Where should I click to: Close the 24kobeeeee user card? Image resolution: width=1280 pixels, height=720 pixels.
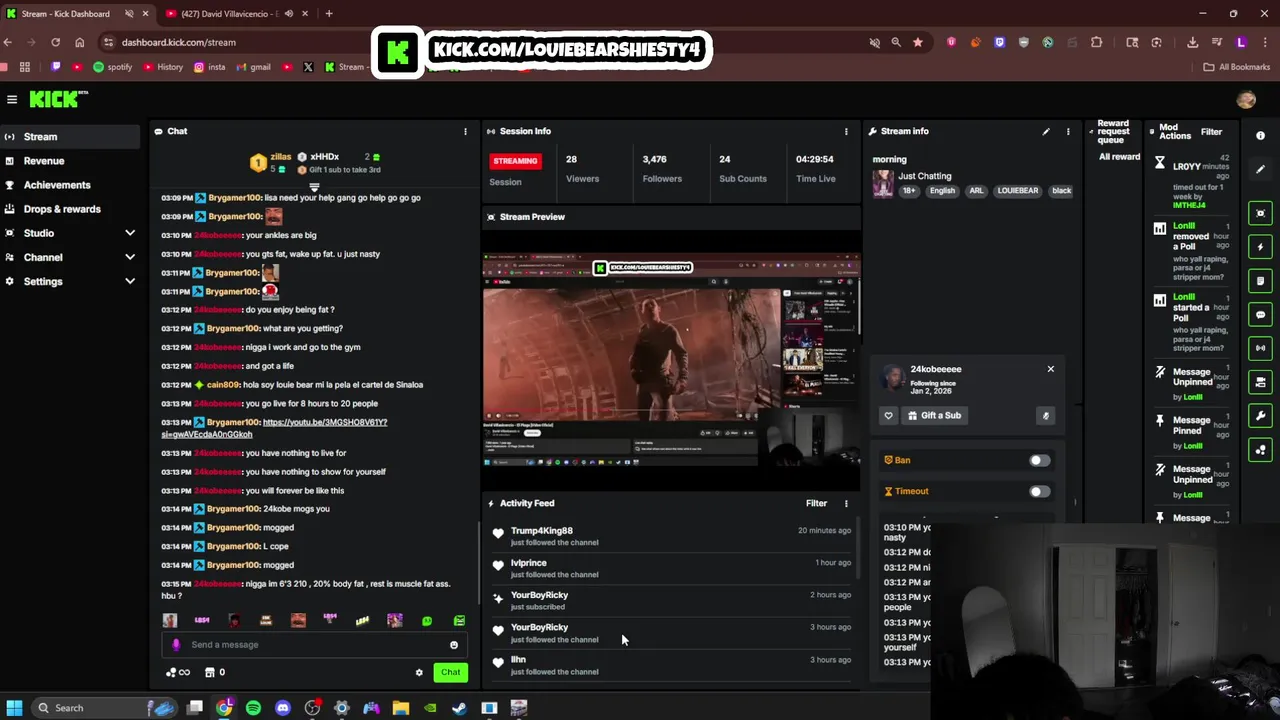pos(1050,370)
